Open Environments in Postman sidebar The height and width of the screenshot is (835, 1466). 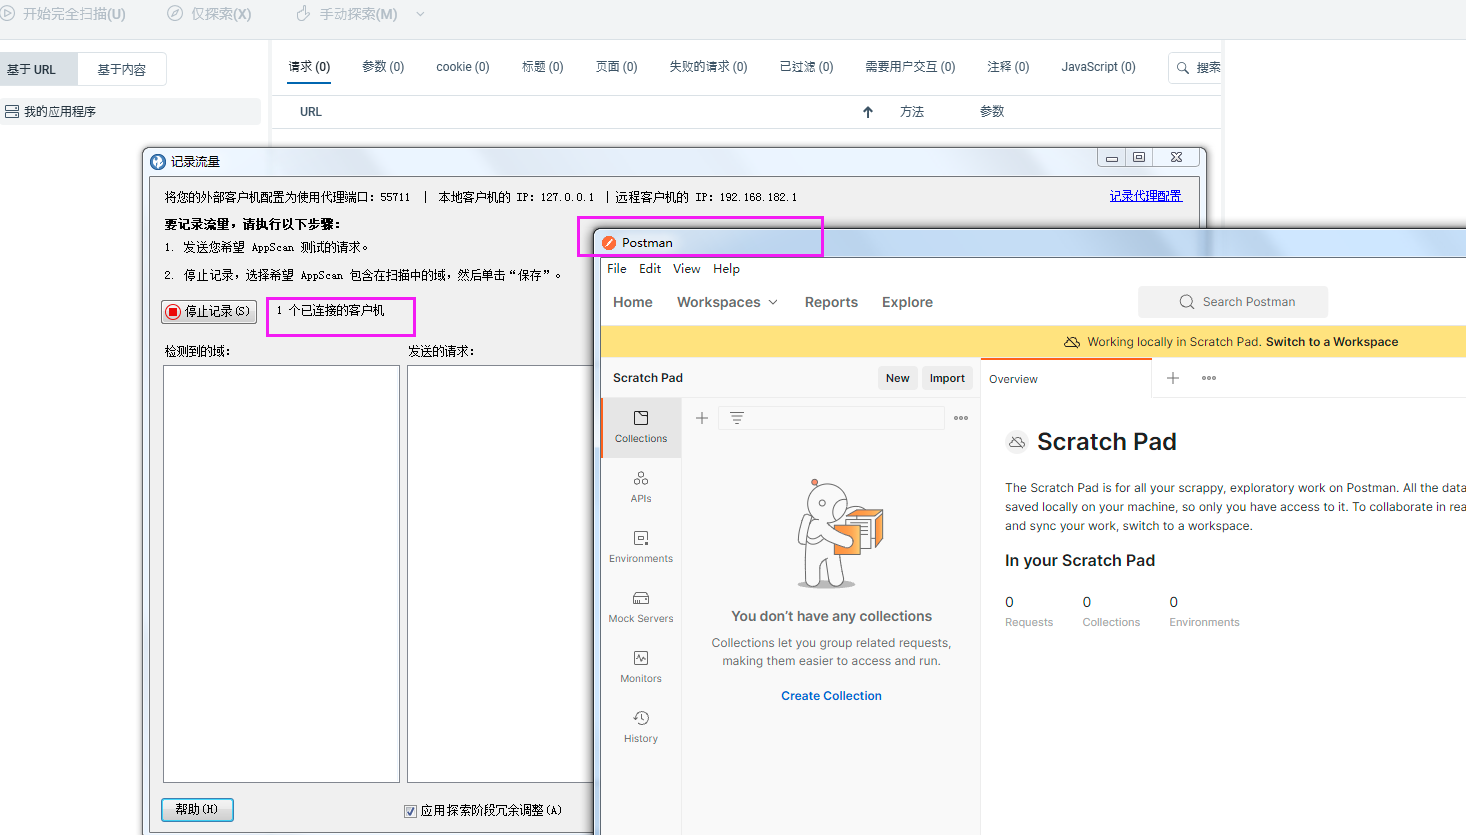coord(641,546)
